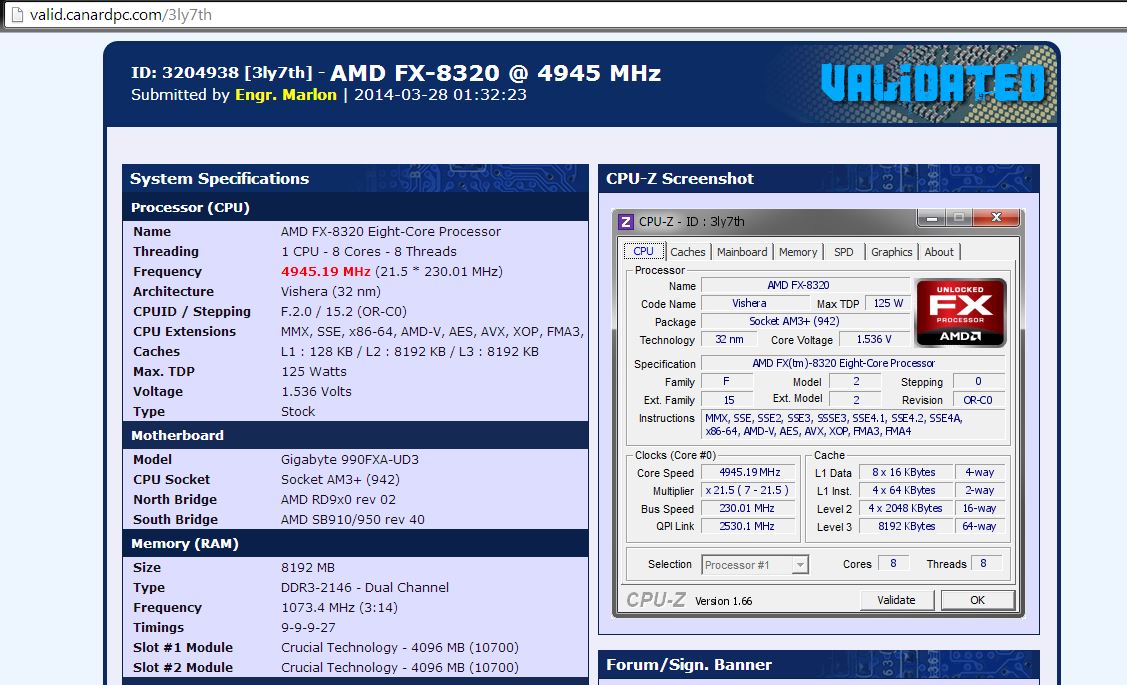1127x685 pixels.
Task: Click the DDR3-2146 - Dual Channel value
Action: [x=365, y=587]
